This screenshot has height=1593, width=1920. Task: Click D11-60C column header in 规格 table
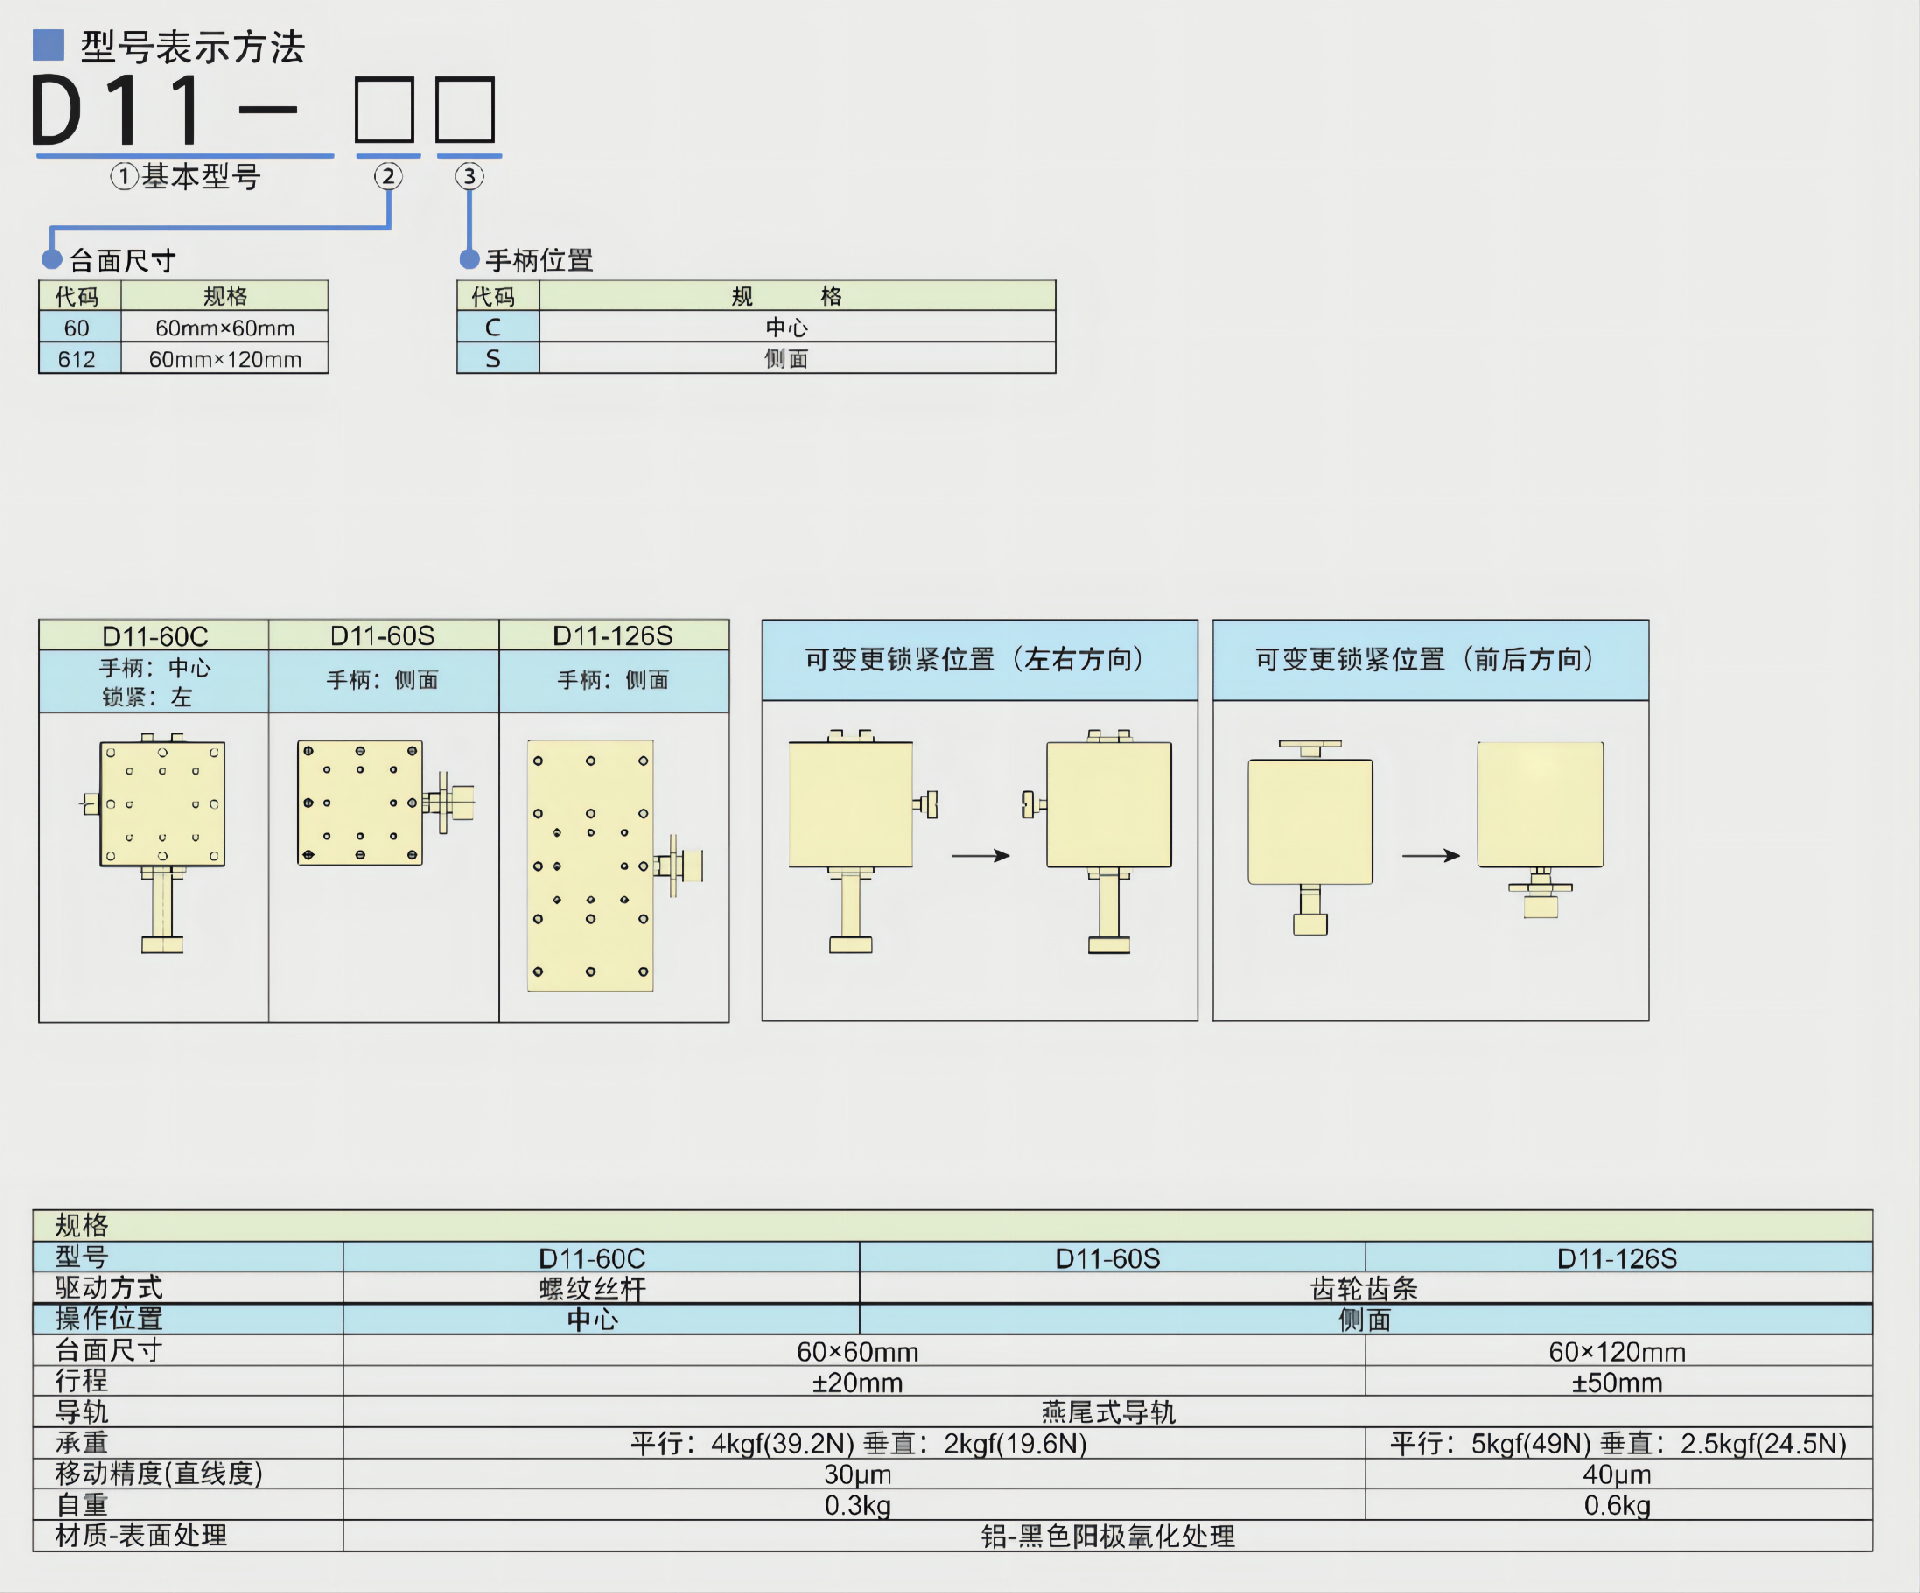592,1258
